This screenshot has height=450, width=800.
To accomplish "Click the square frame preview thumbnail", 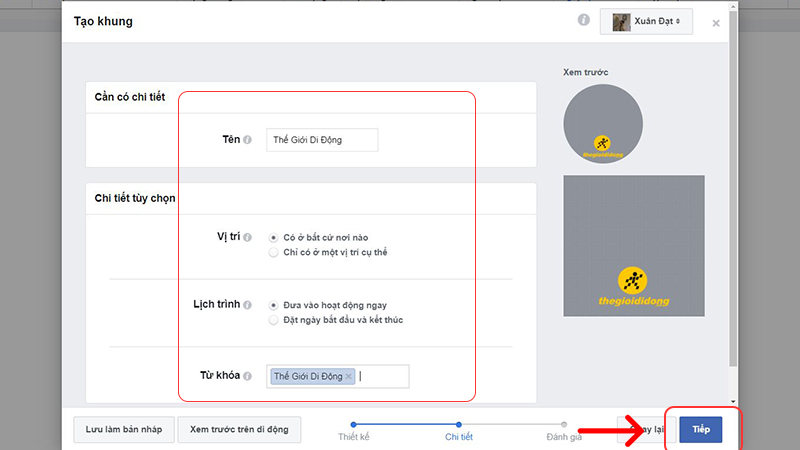I will [634, 246].
